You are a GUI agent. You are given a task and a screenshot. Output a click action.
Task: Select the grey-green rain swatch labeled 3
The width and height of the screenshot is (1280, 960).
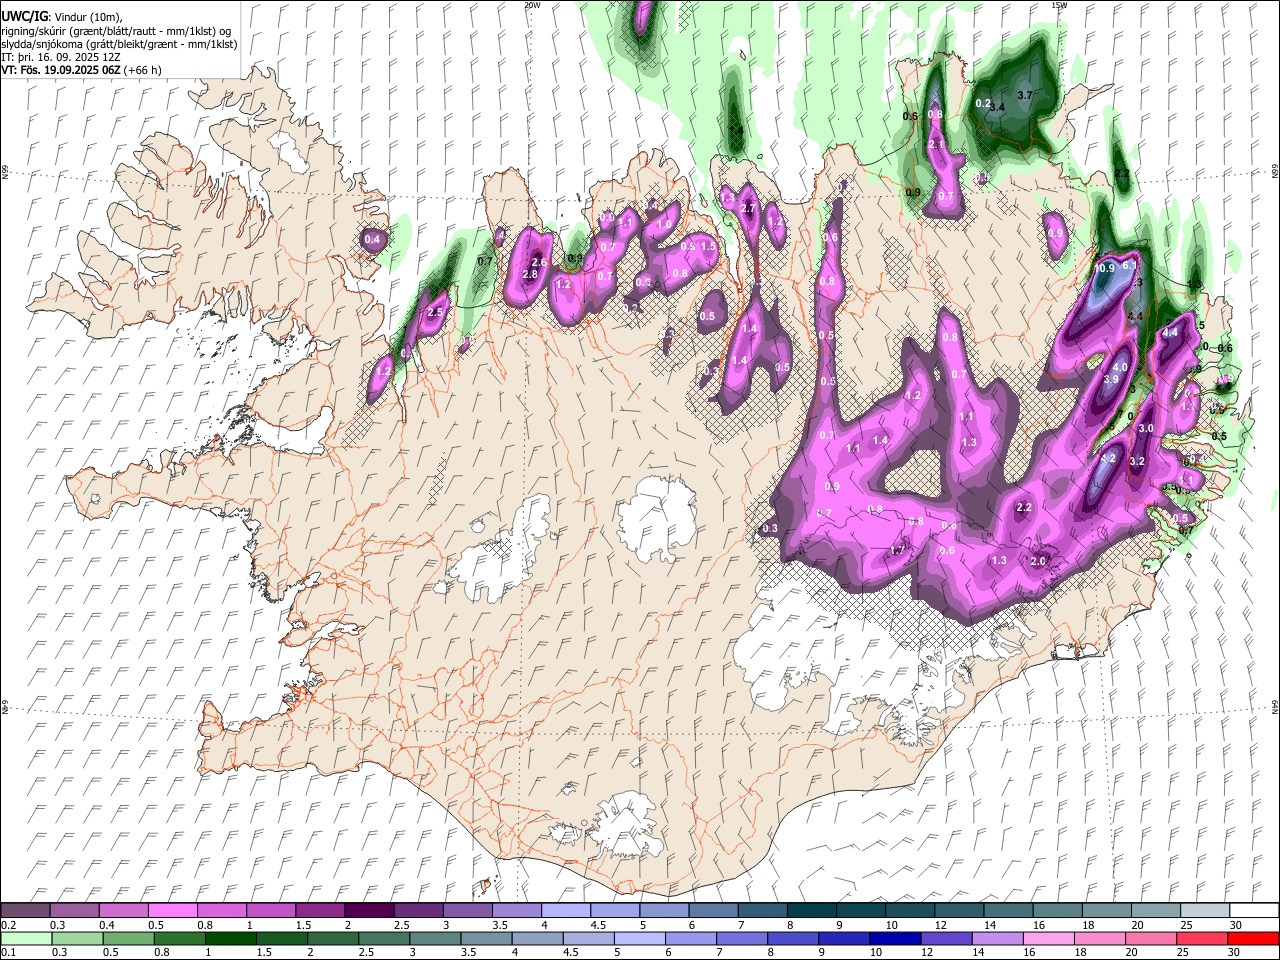click(x=435, y=938)
